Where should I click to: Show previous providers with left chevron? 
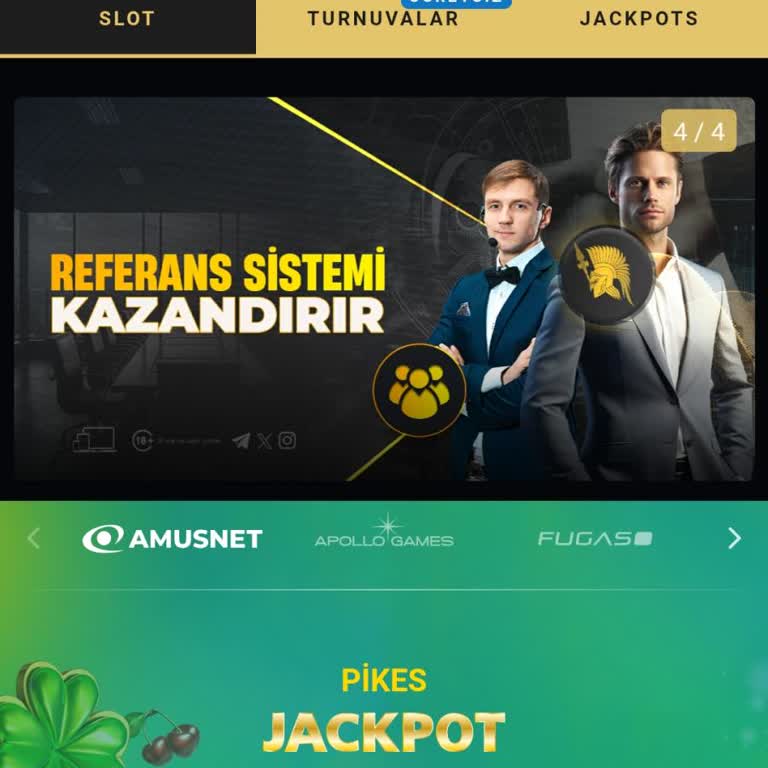33,538
